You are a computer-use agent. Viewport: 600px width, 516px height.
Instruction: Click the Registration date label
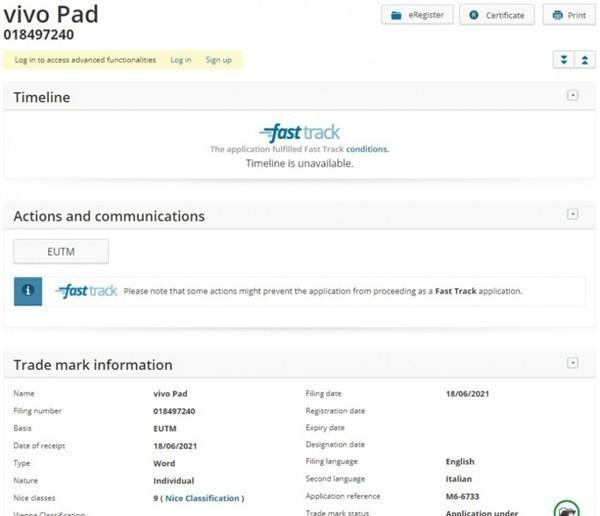335,411
